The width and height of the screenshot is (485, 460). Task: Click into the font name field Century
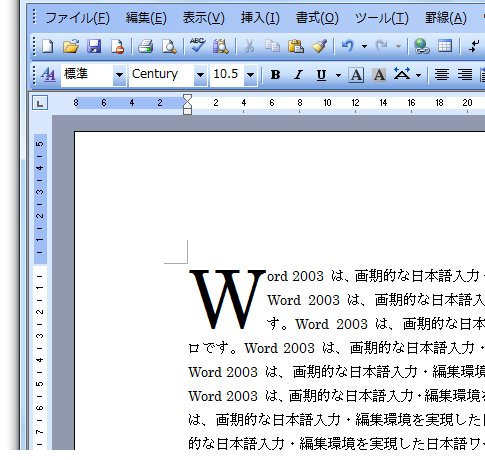(162, 75)
